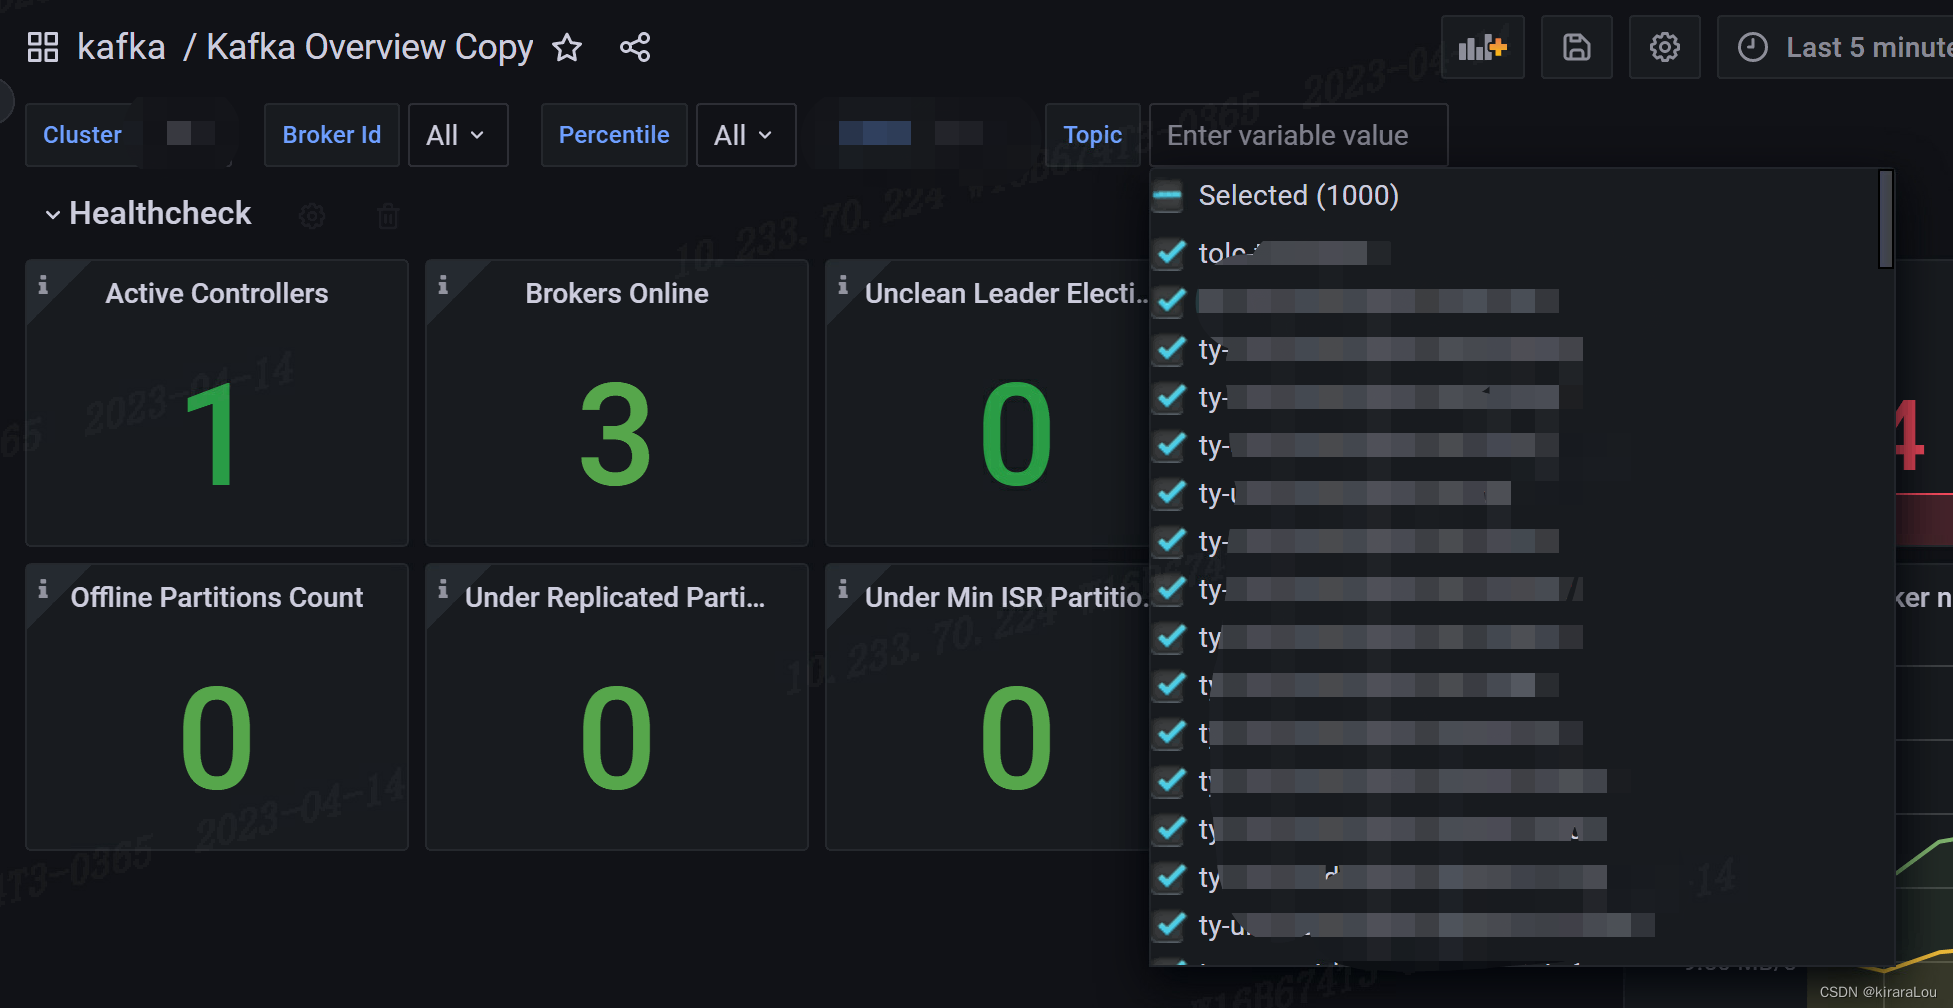Uncheck the fully blurred topic entry
Viewport: 1953px width, 1008px height.
1170,301
